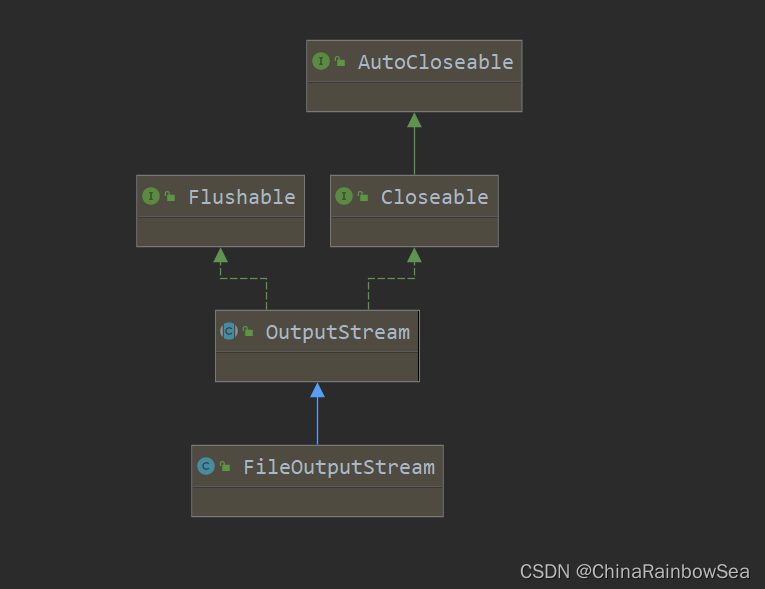Click the empty compartment under FileOutputStream

[x=317, y=501]
